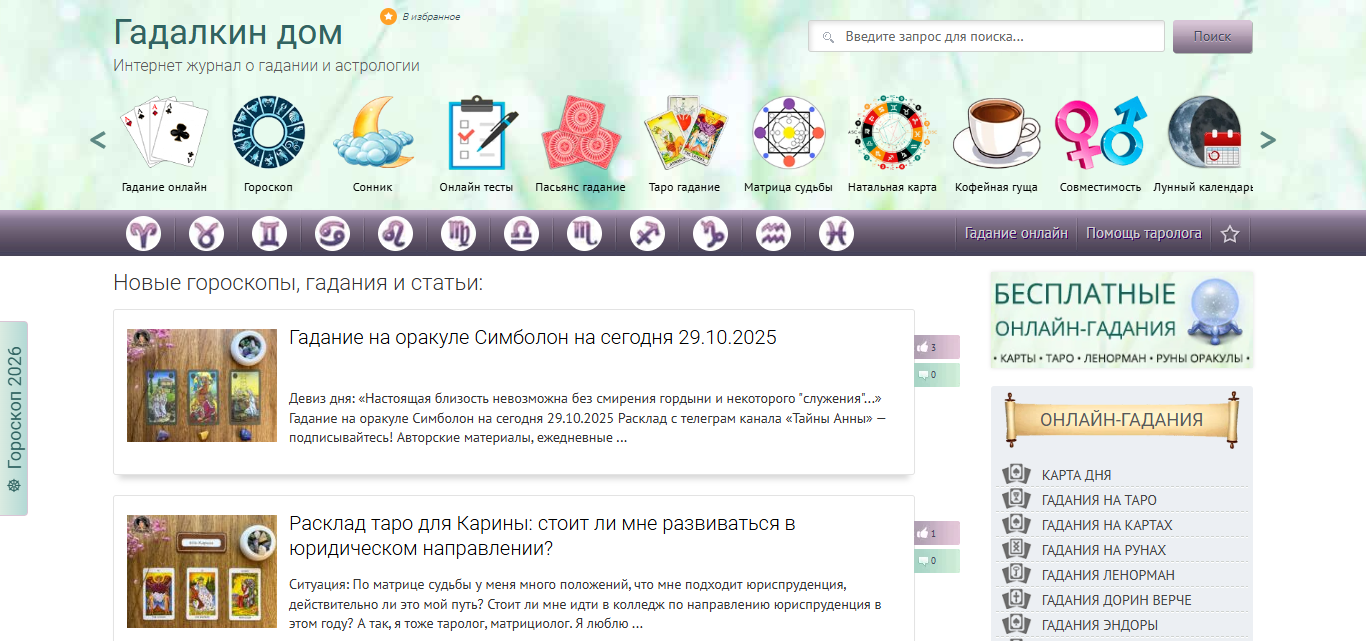The height and width of the screenshot is (641, 1366).
Task: Open the Таро гадание cards icon
Action: [685, 132]
